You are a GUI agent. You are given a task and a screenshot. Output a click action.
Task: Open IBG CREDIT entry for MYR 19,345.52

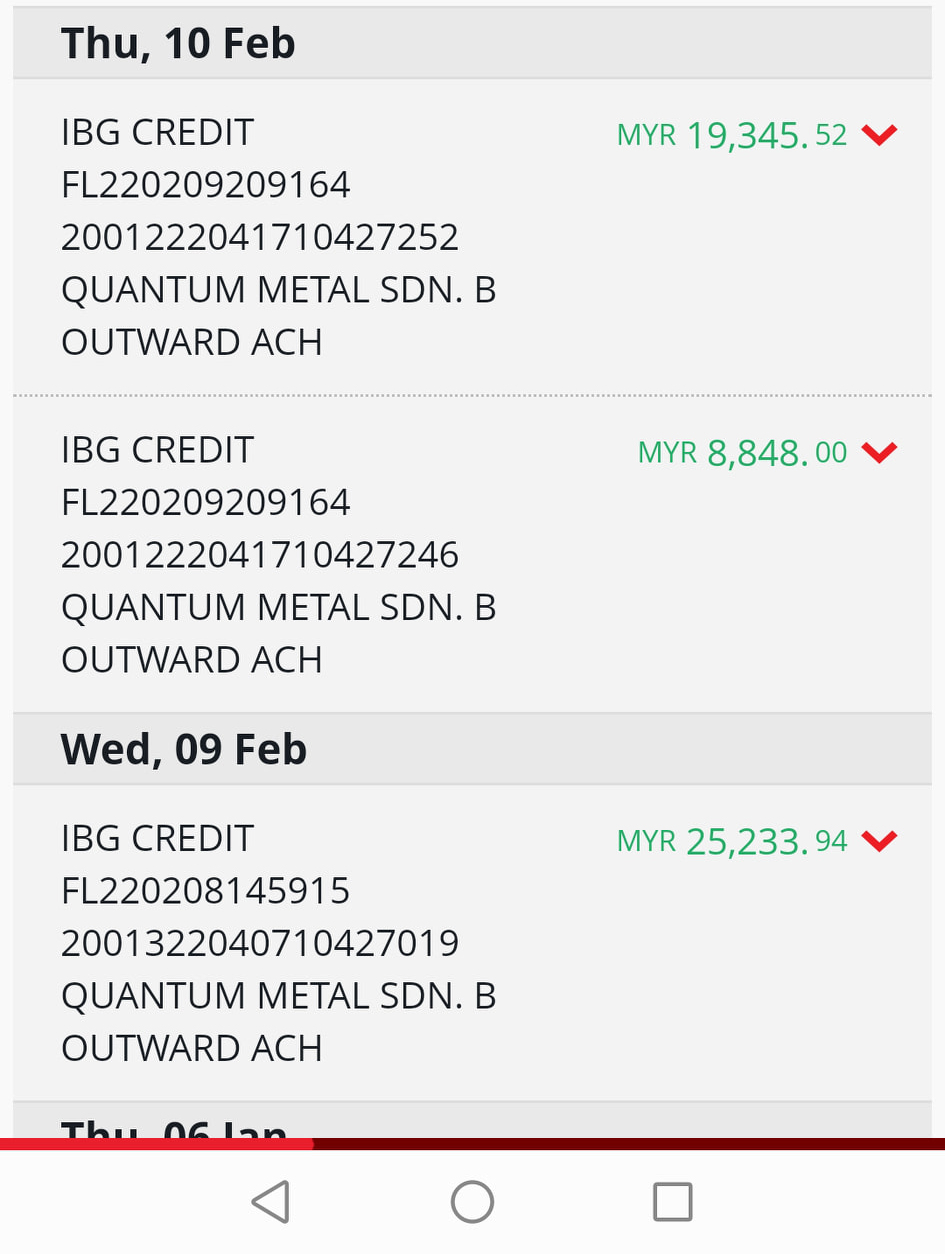tap(158, 133)
